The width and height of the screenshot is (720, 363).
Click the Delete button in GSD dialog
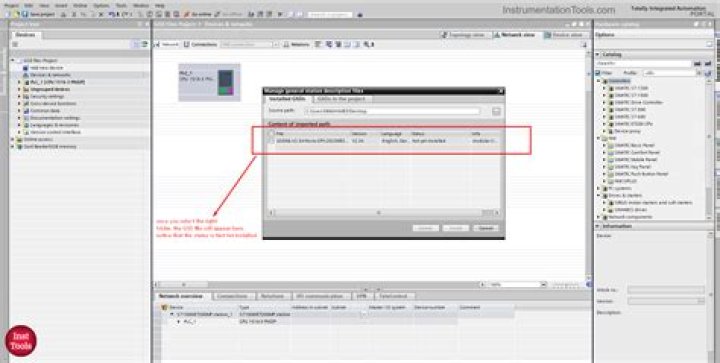click(x=426, y=228)
